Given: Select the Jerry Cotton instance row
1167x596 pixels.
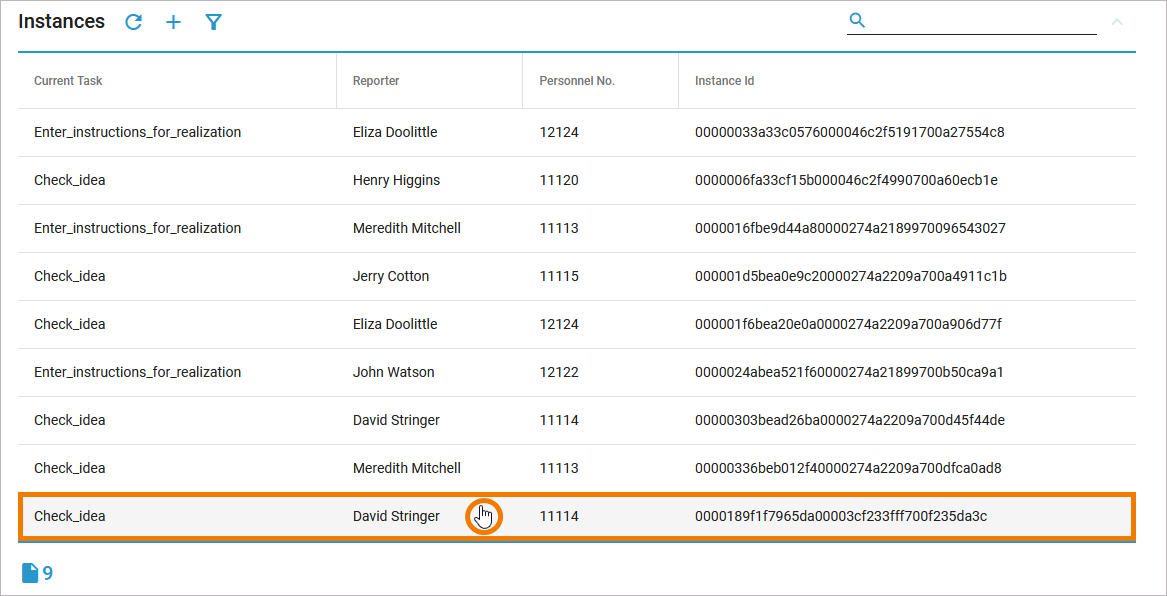Looking at the screenshot, I should (x=391, y=276).
